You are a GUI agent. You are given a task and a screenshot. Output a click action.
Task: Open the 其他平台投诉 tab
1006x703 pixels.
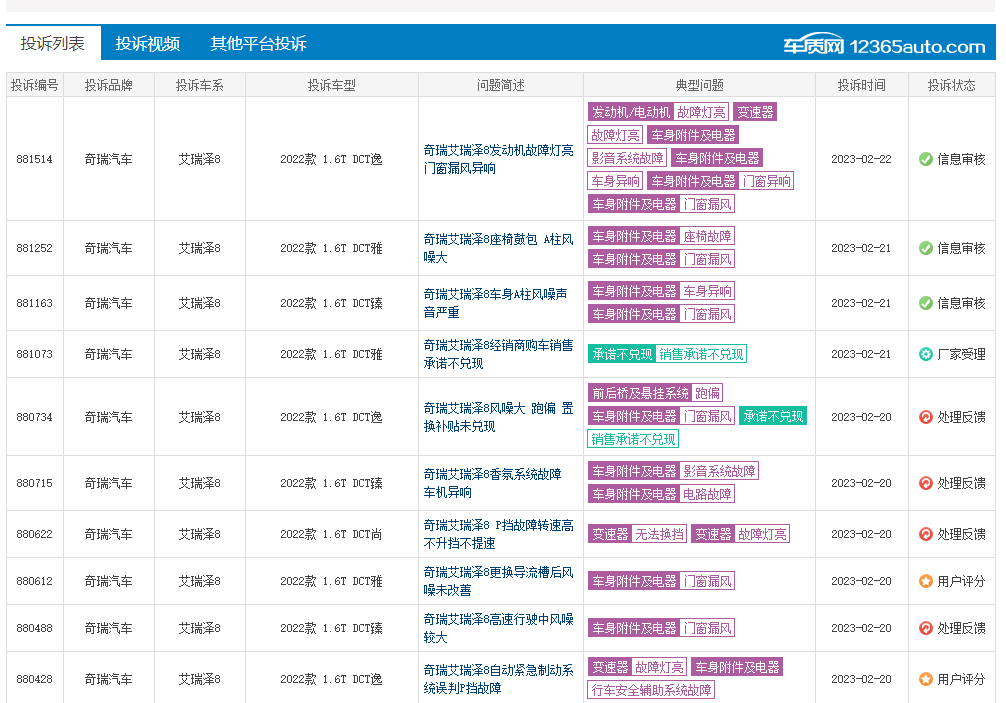coord(259,43)
